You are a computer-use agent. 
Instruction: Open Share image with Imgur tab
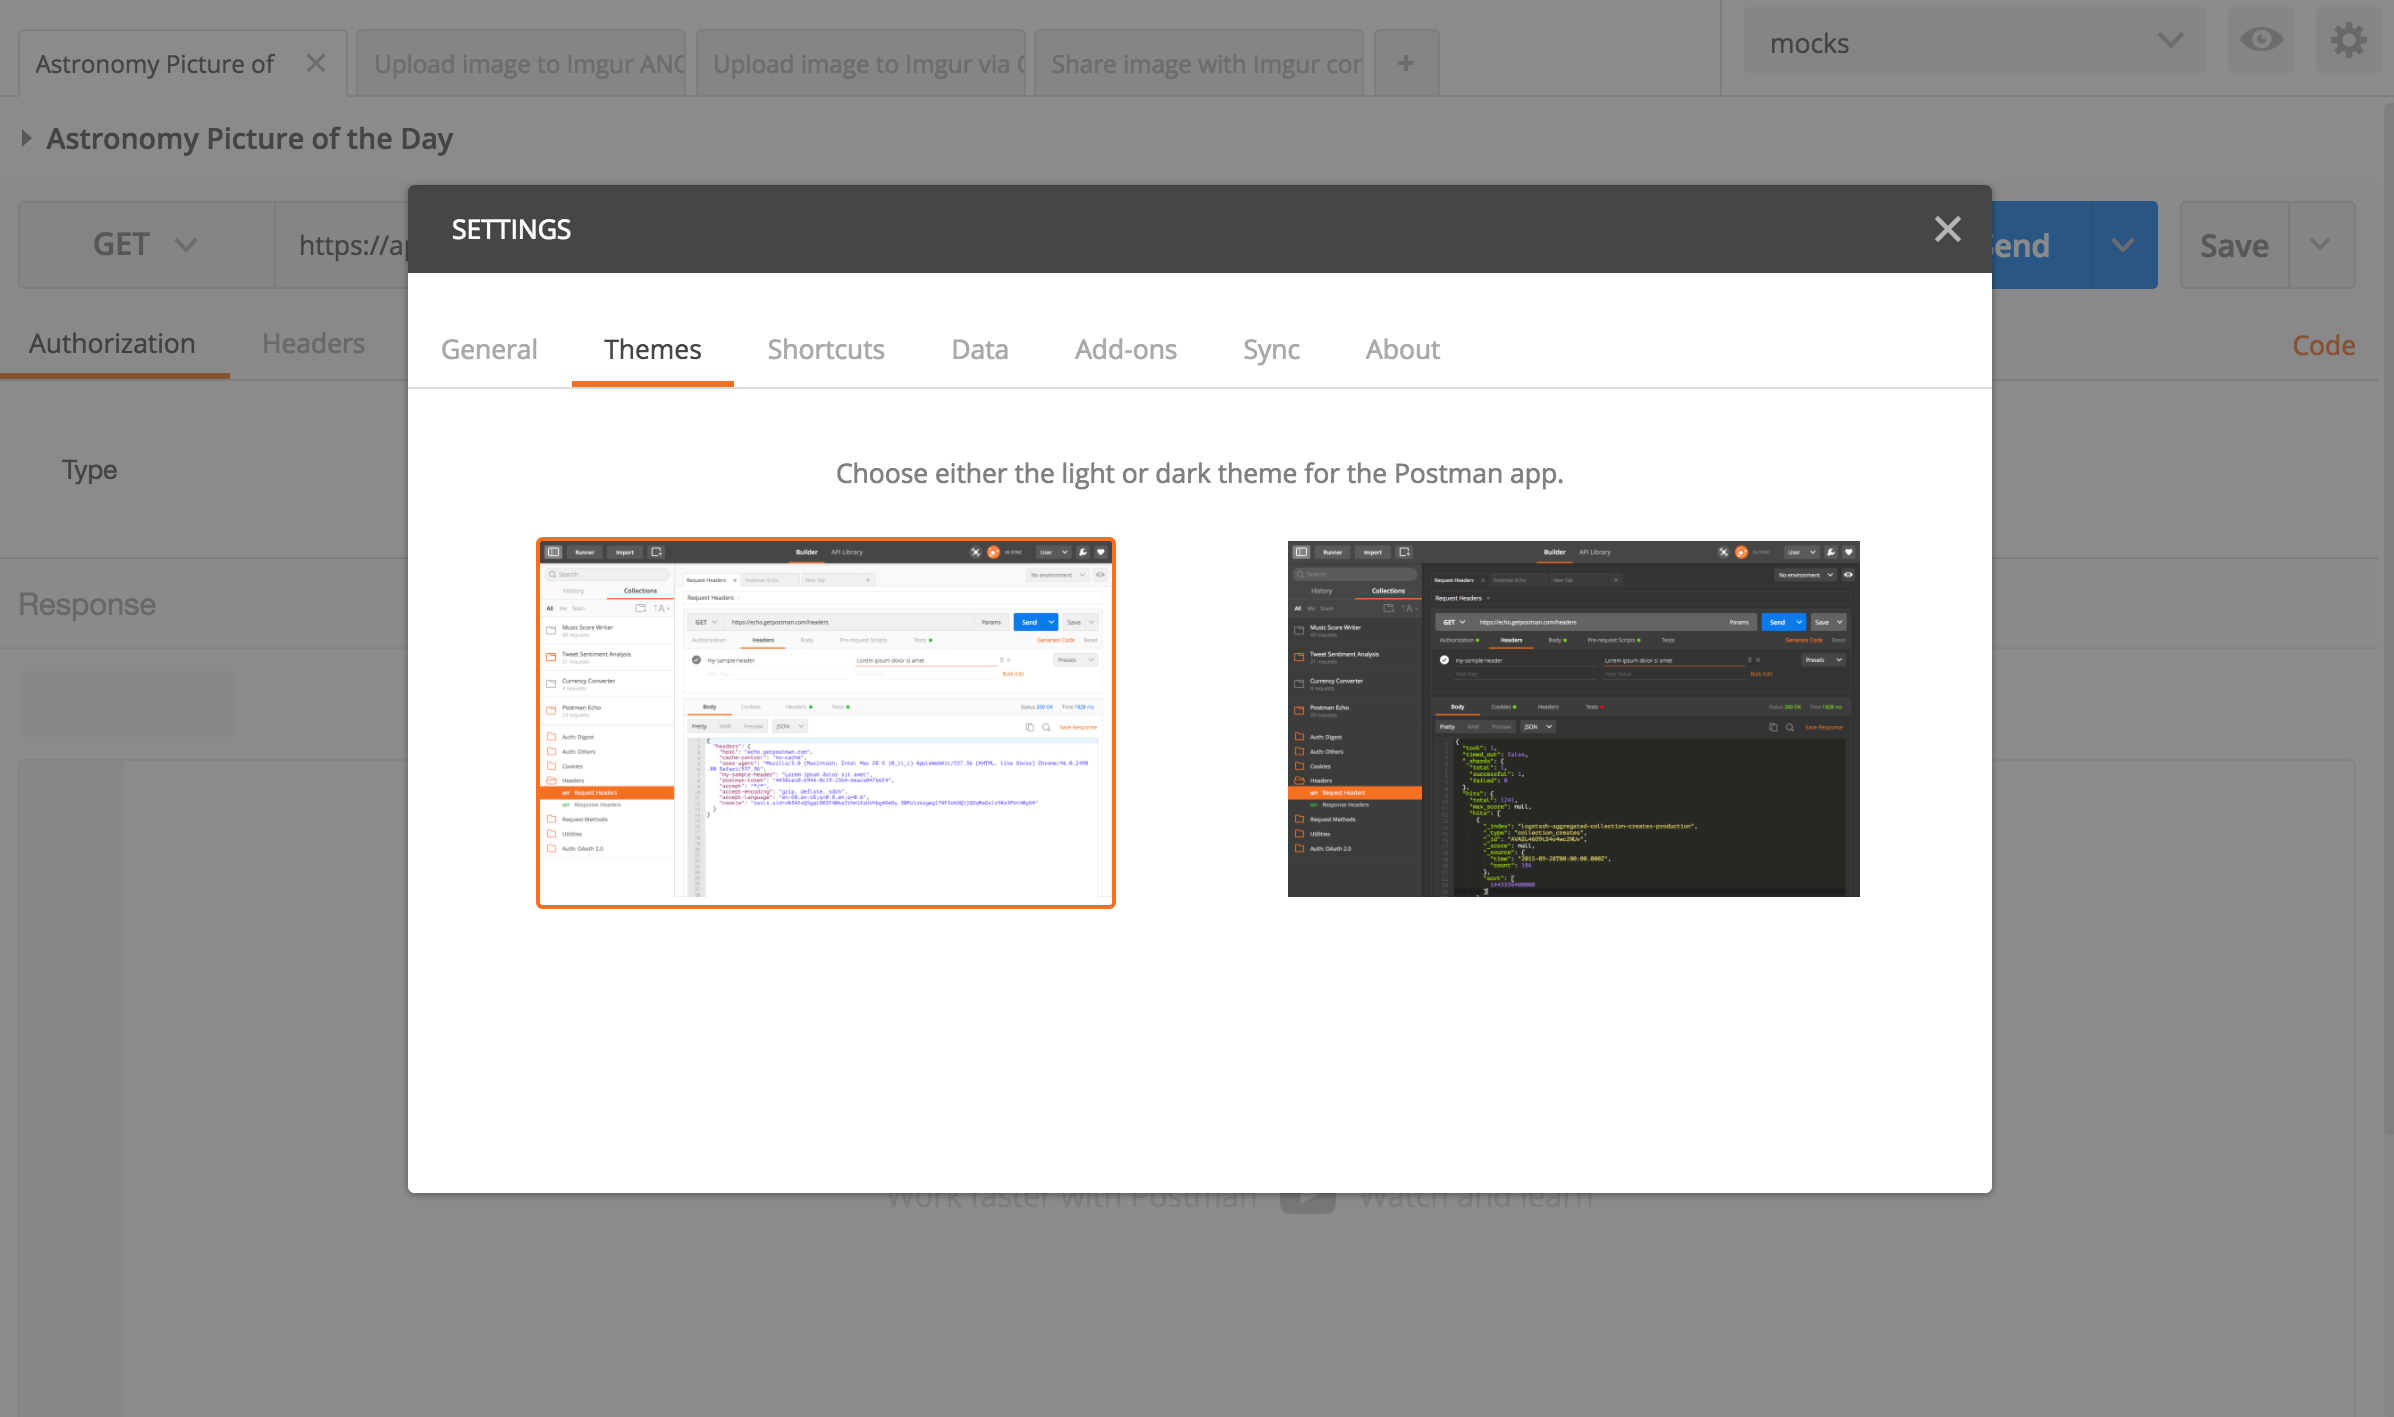(x=1199, y=63)
